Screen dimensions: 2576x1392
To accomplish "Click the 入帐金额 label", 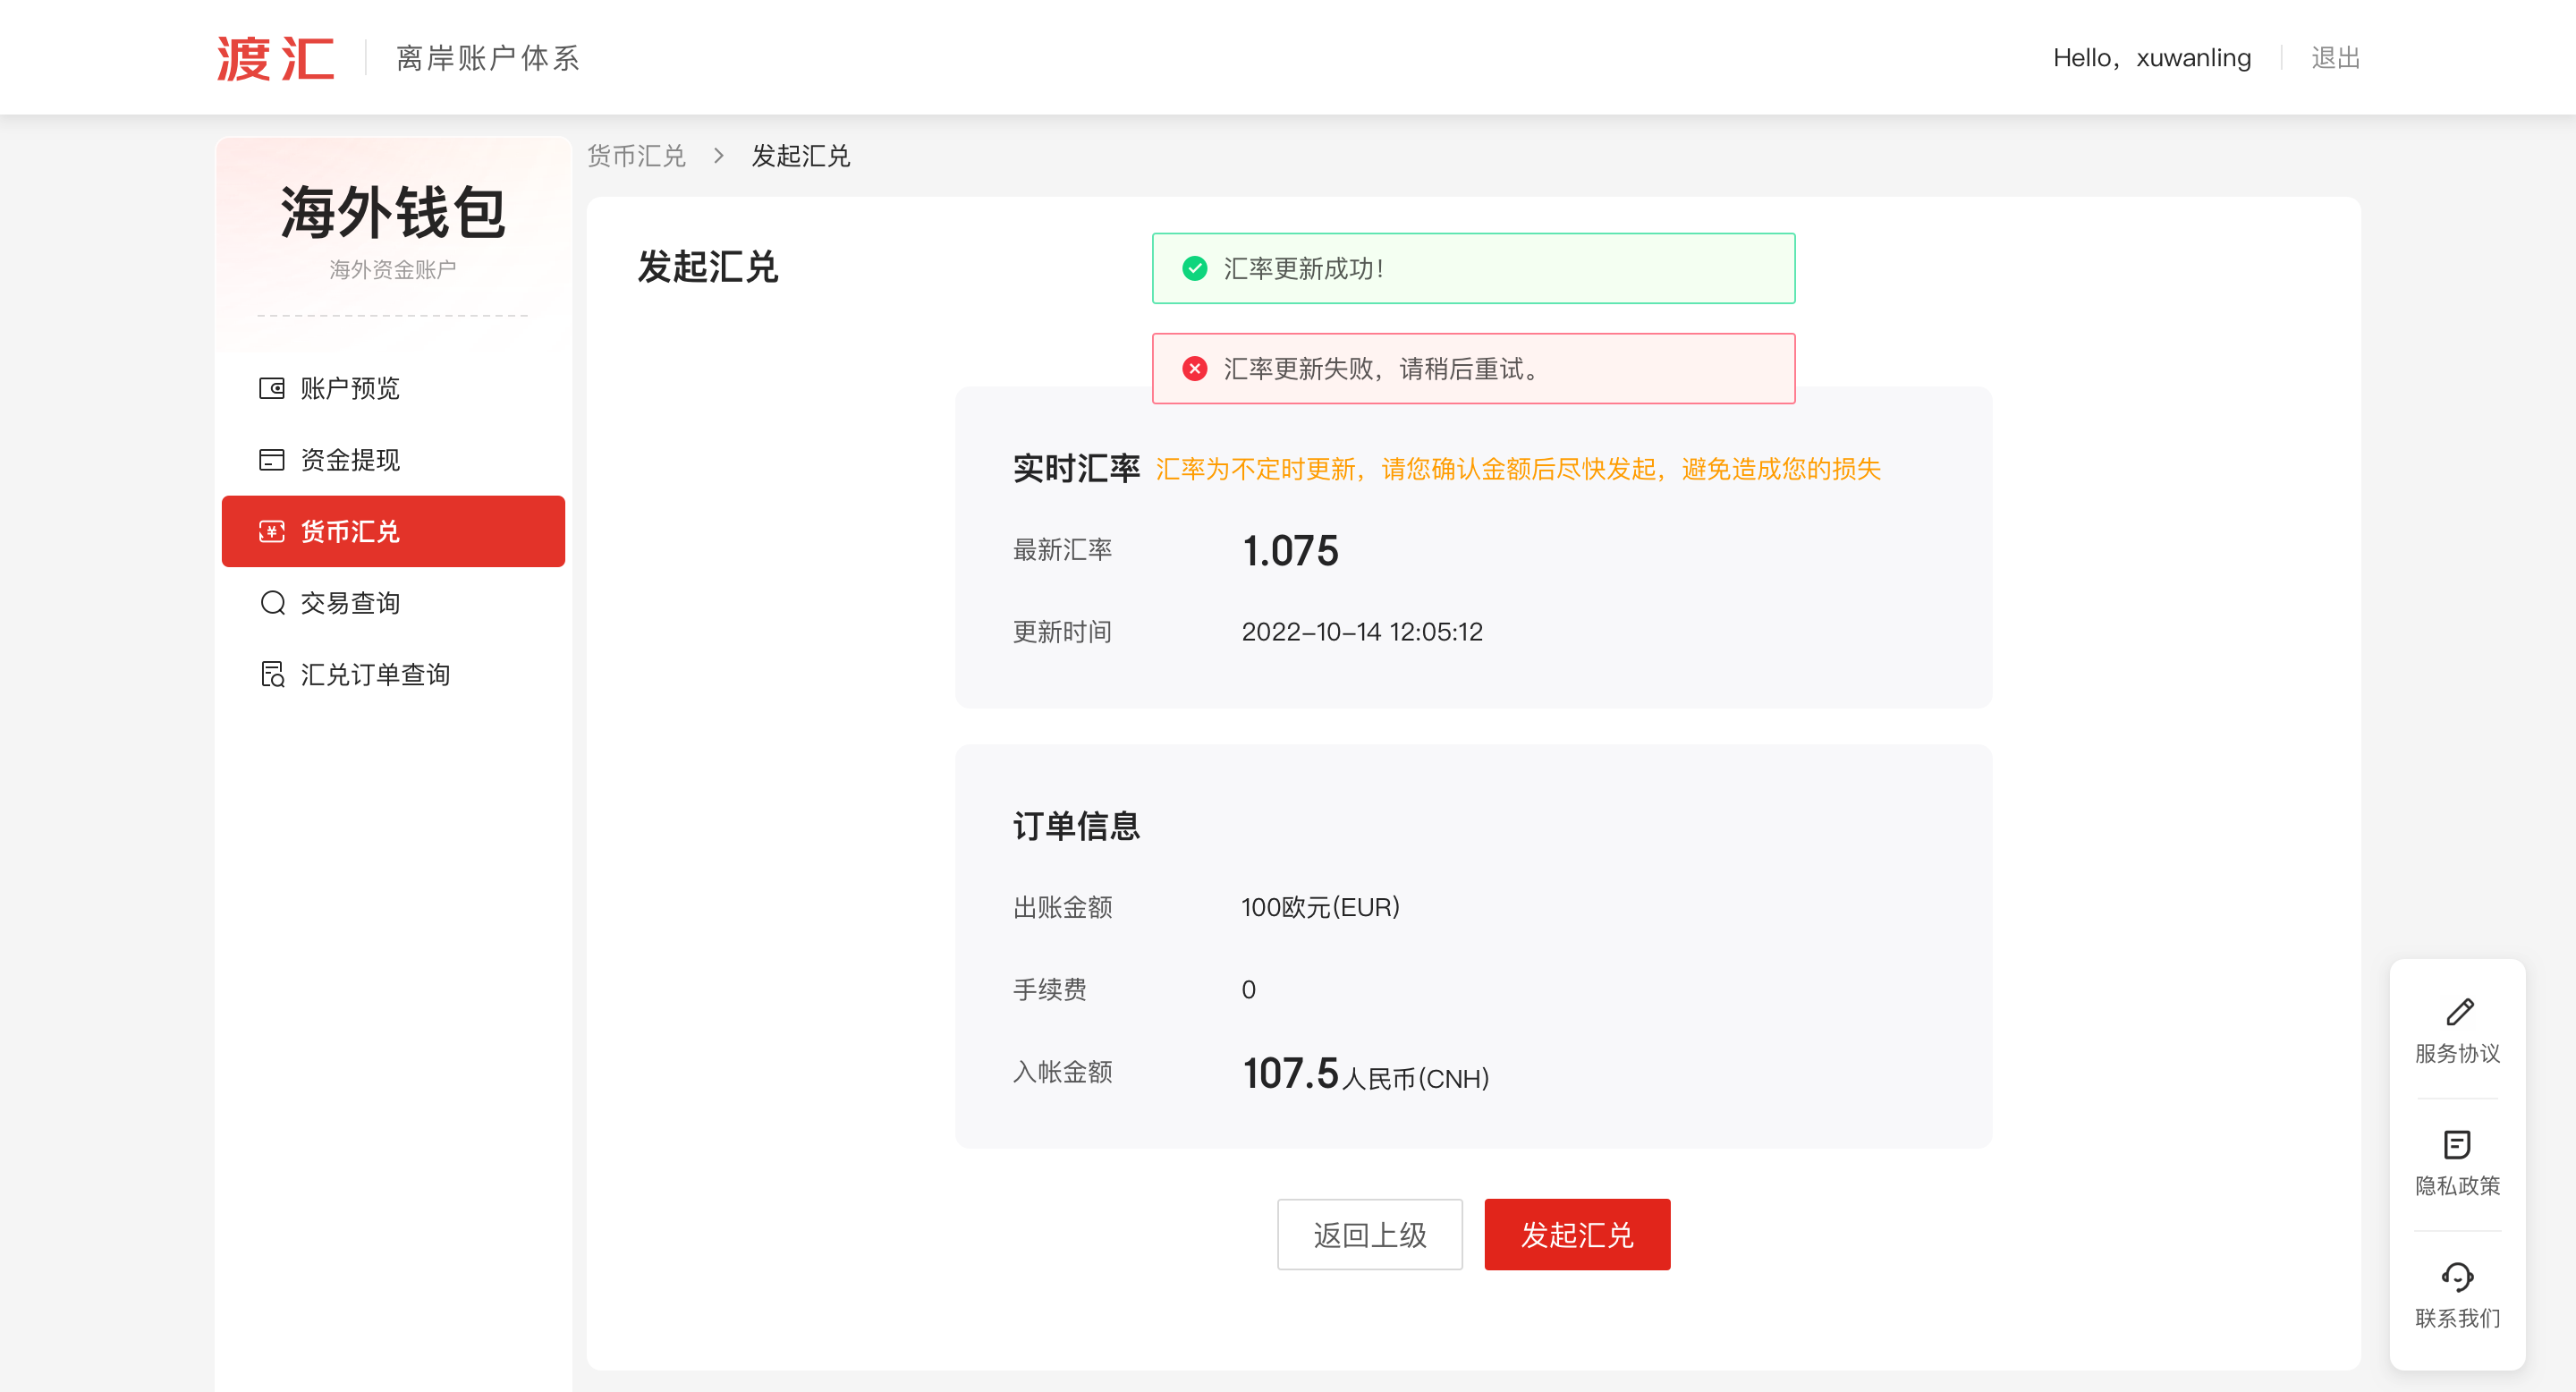I will point(1062,1072).
